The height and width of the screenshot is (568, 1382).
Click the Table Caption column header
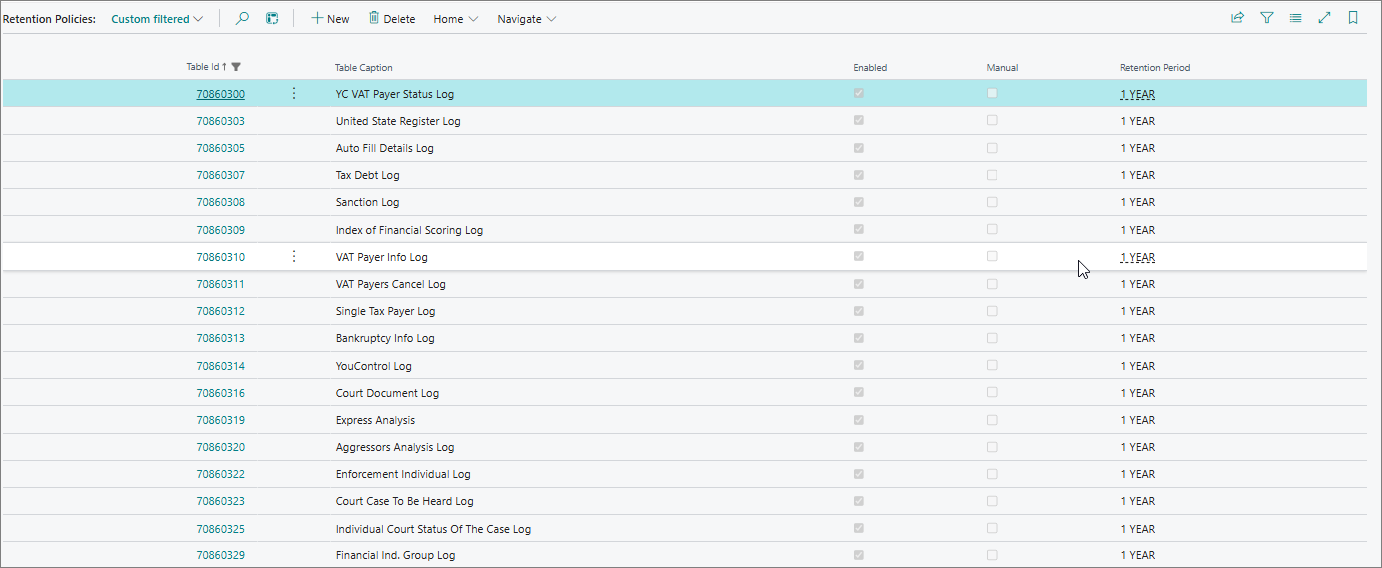364,68
